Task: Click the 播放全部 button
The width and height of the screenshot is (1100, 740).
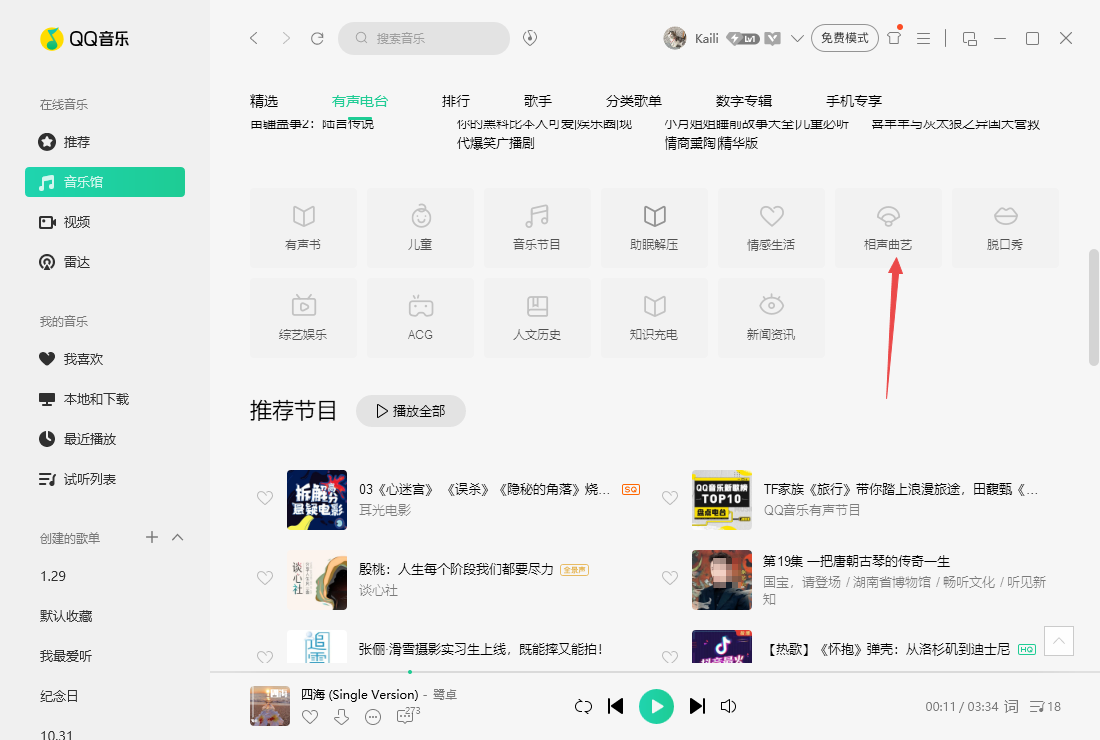Action: [x=410, y=411]
